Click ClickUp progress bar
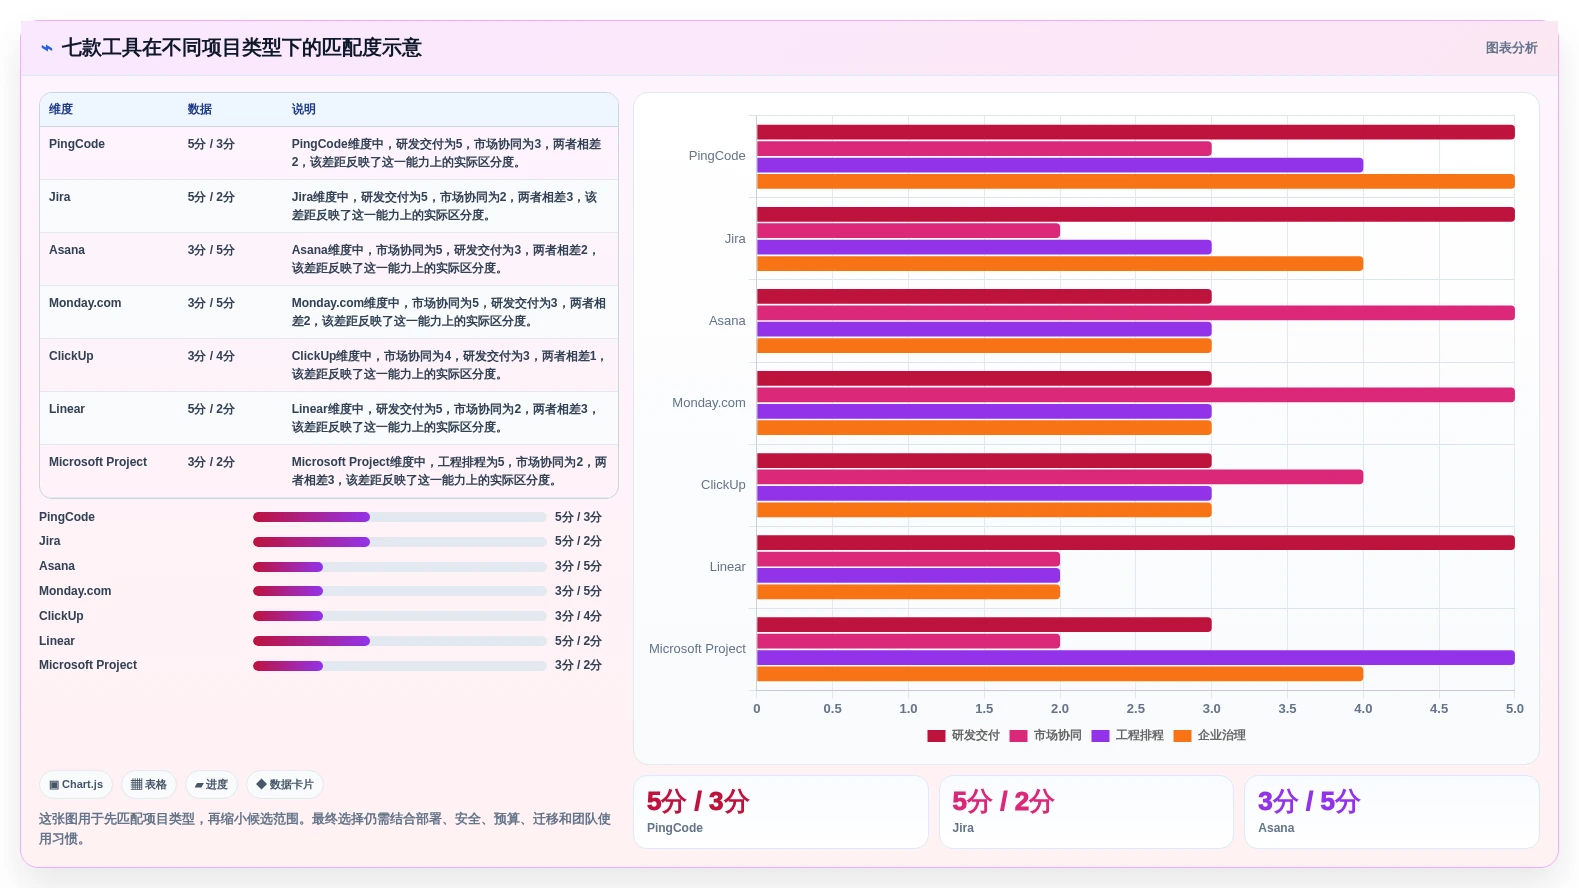Viewport: 1579px width, 888px height. pyautogui.click(x=399, y=616)
